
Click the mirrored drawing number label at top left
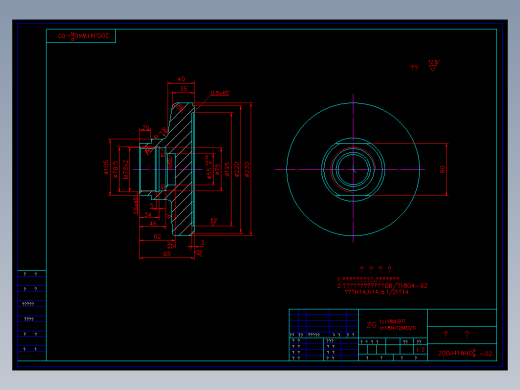click(x=83, y=36)
